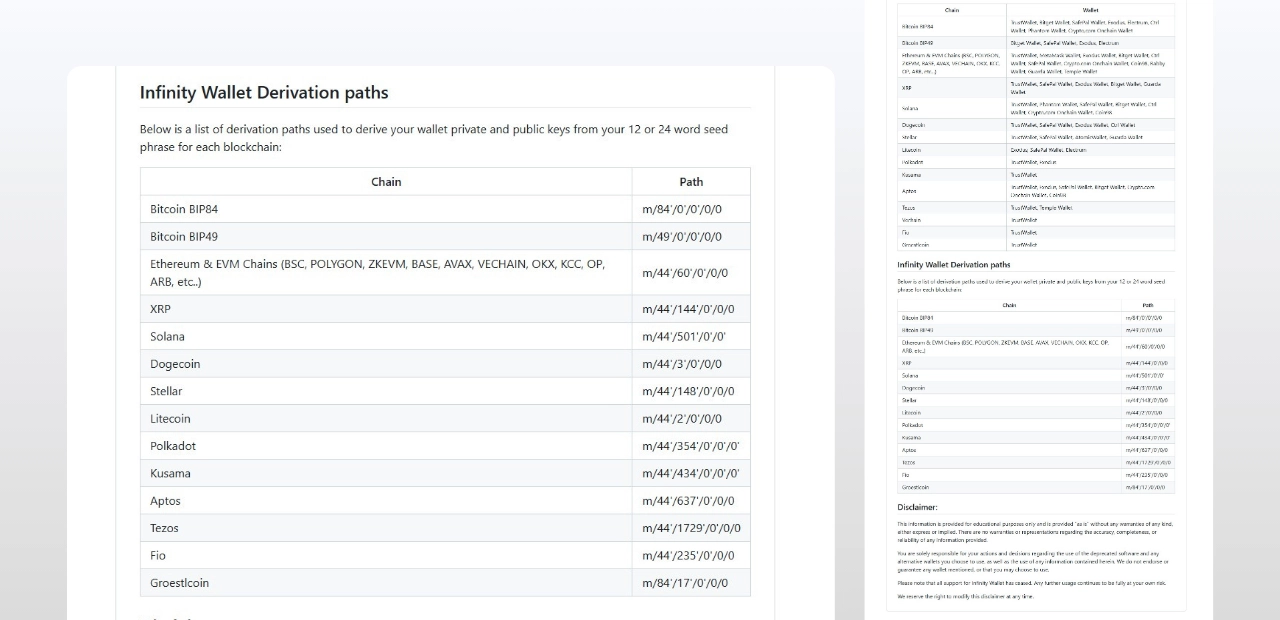
Task: Click "Kusama" chain cell in the main table
Action: [x=386, y=473]
